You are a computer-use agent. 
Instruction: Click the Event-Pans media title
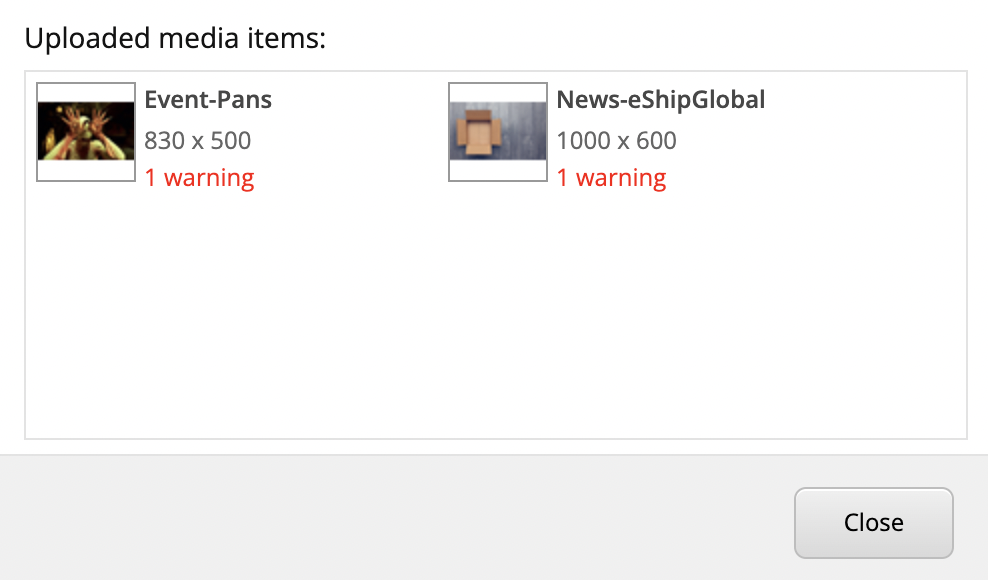(208, 100)
